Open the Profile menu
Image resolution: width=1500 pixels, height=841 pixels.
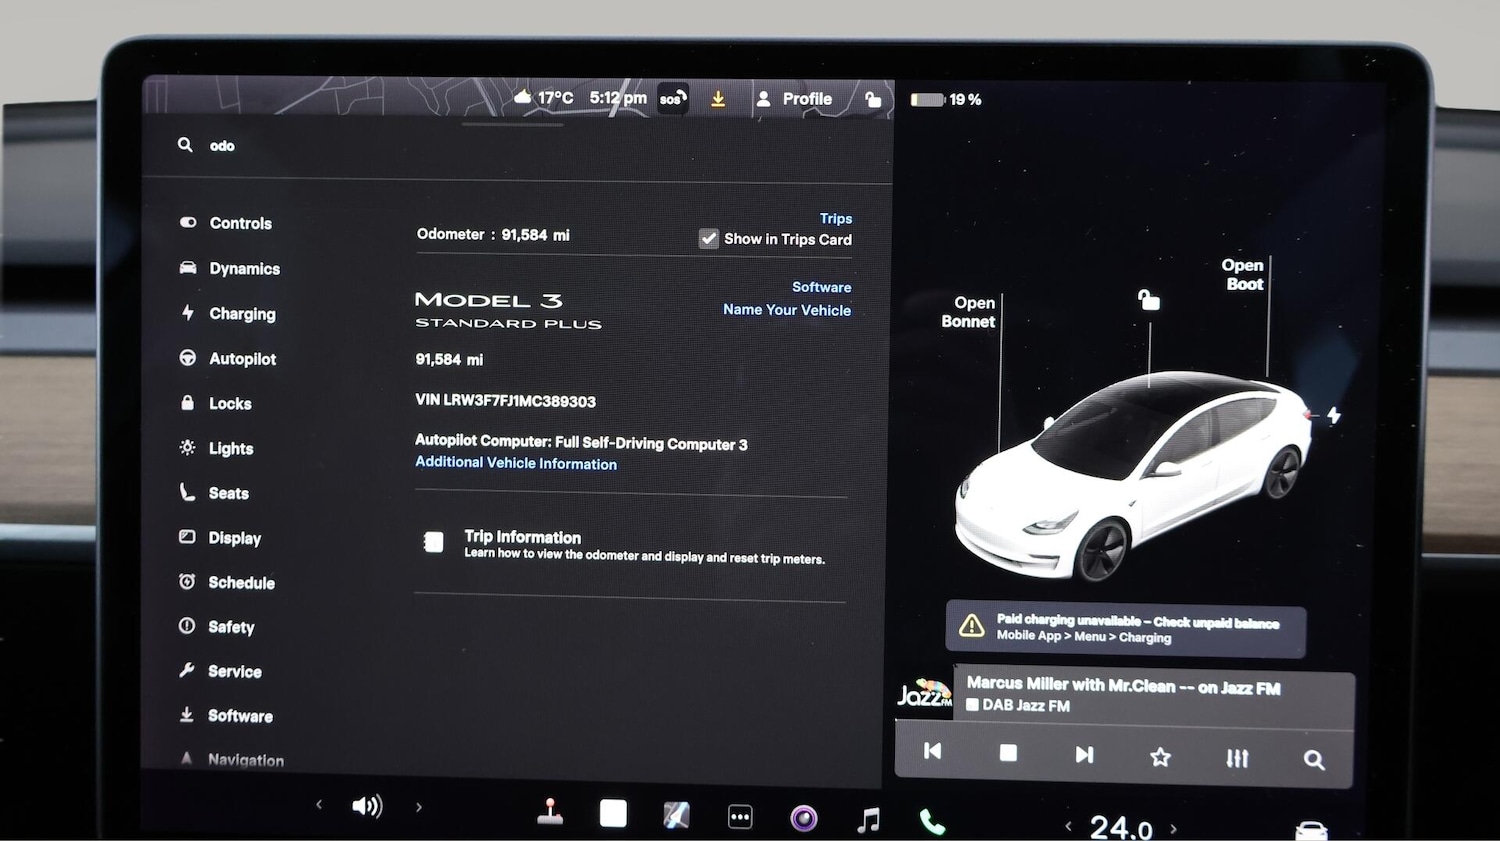[x=795, y=98]
